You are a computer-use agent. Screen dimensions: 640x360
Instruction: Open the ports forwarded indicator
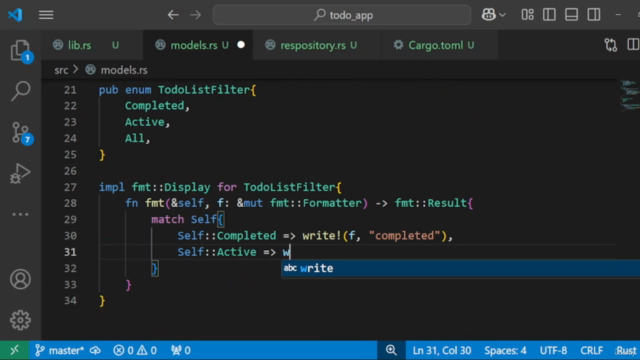click(181, 350)
